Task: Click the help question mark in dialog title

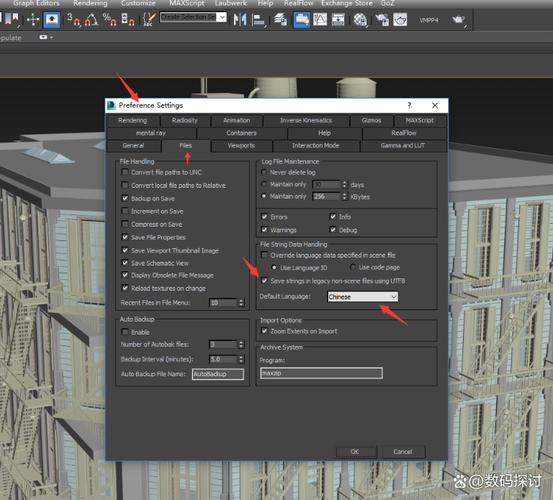Action: point(409,105)
